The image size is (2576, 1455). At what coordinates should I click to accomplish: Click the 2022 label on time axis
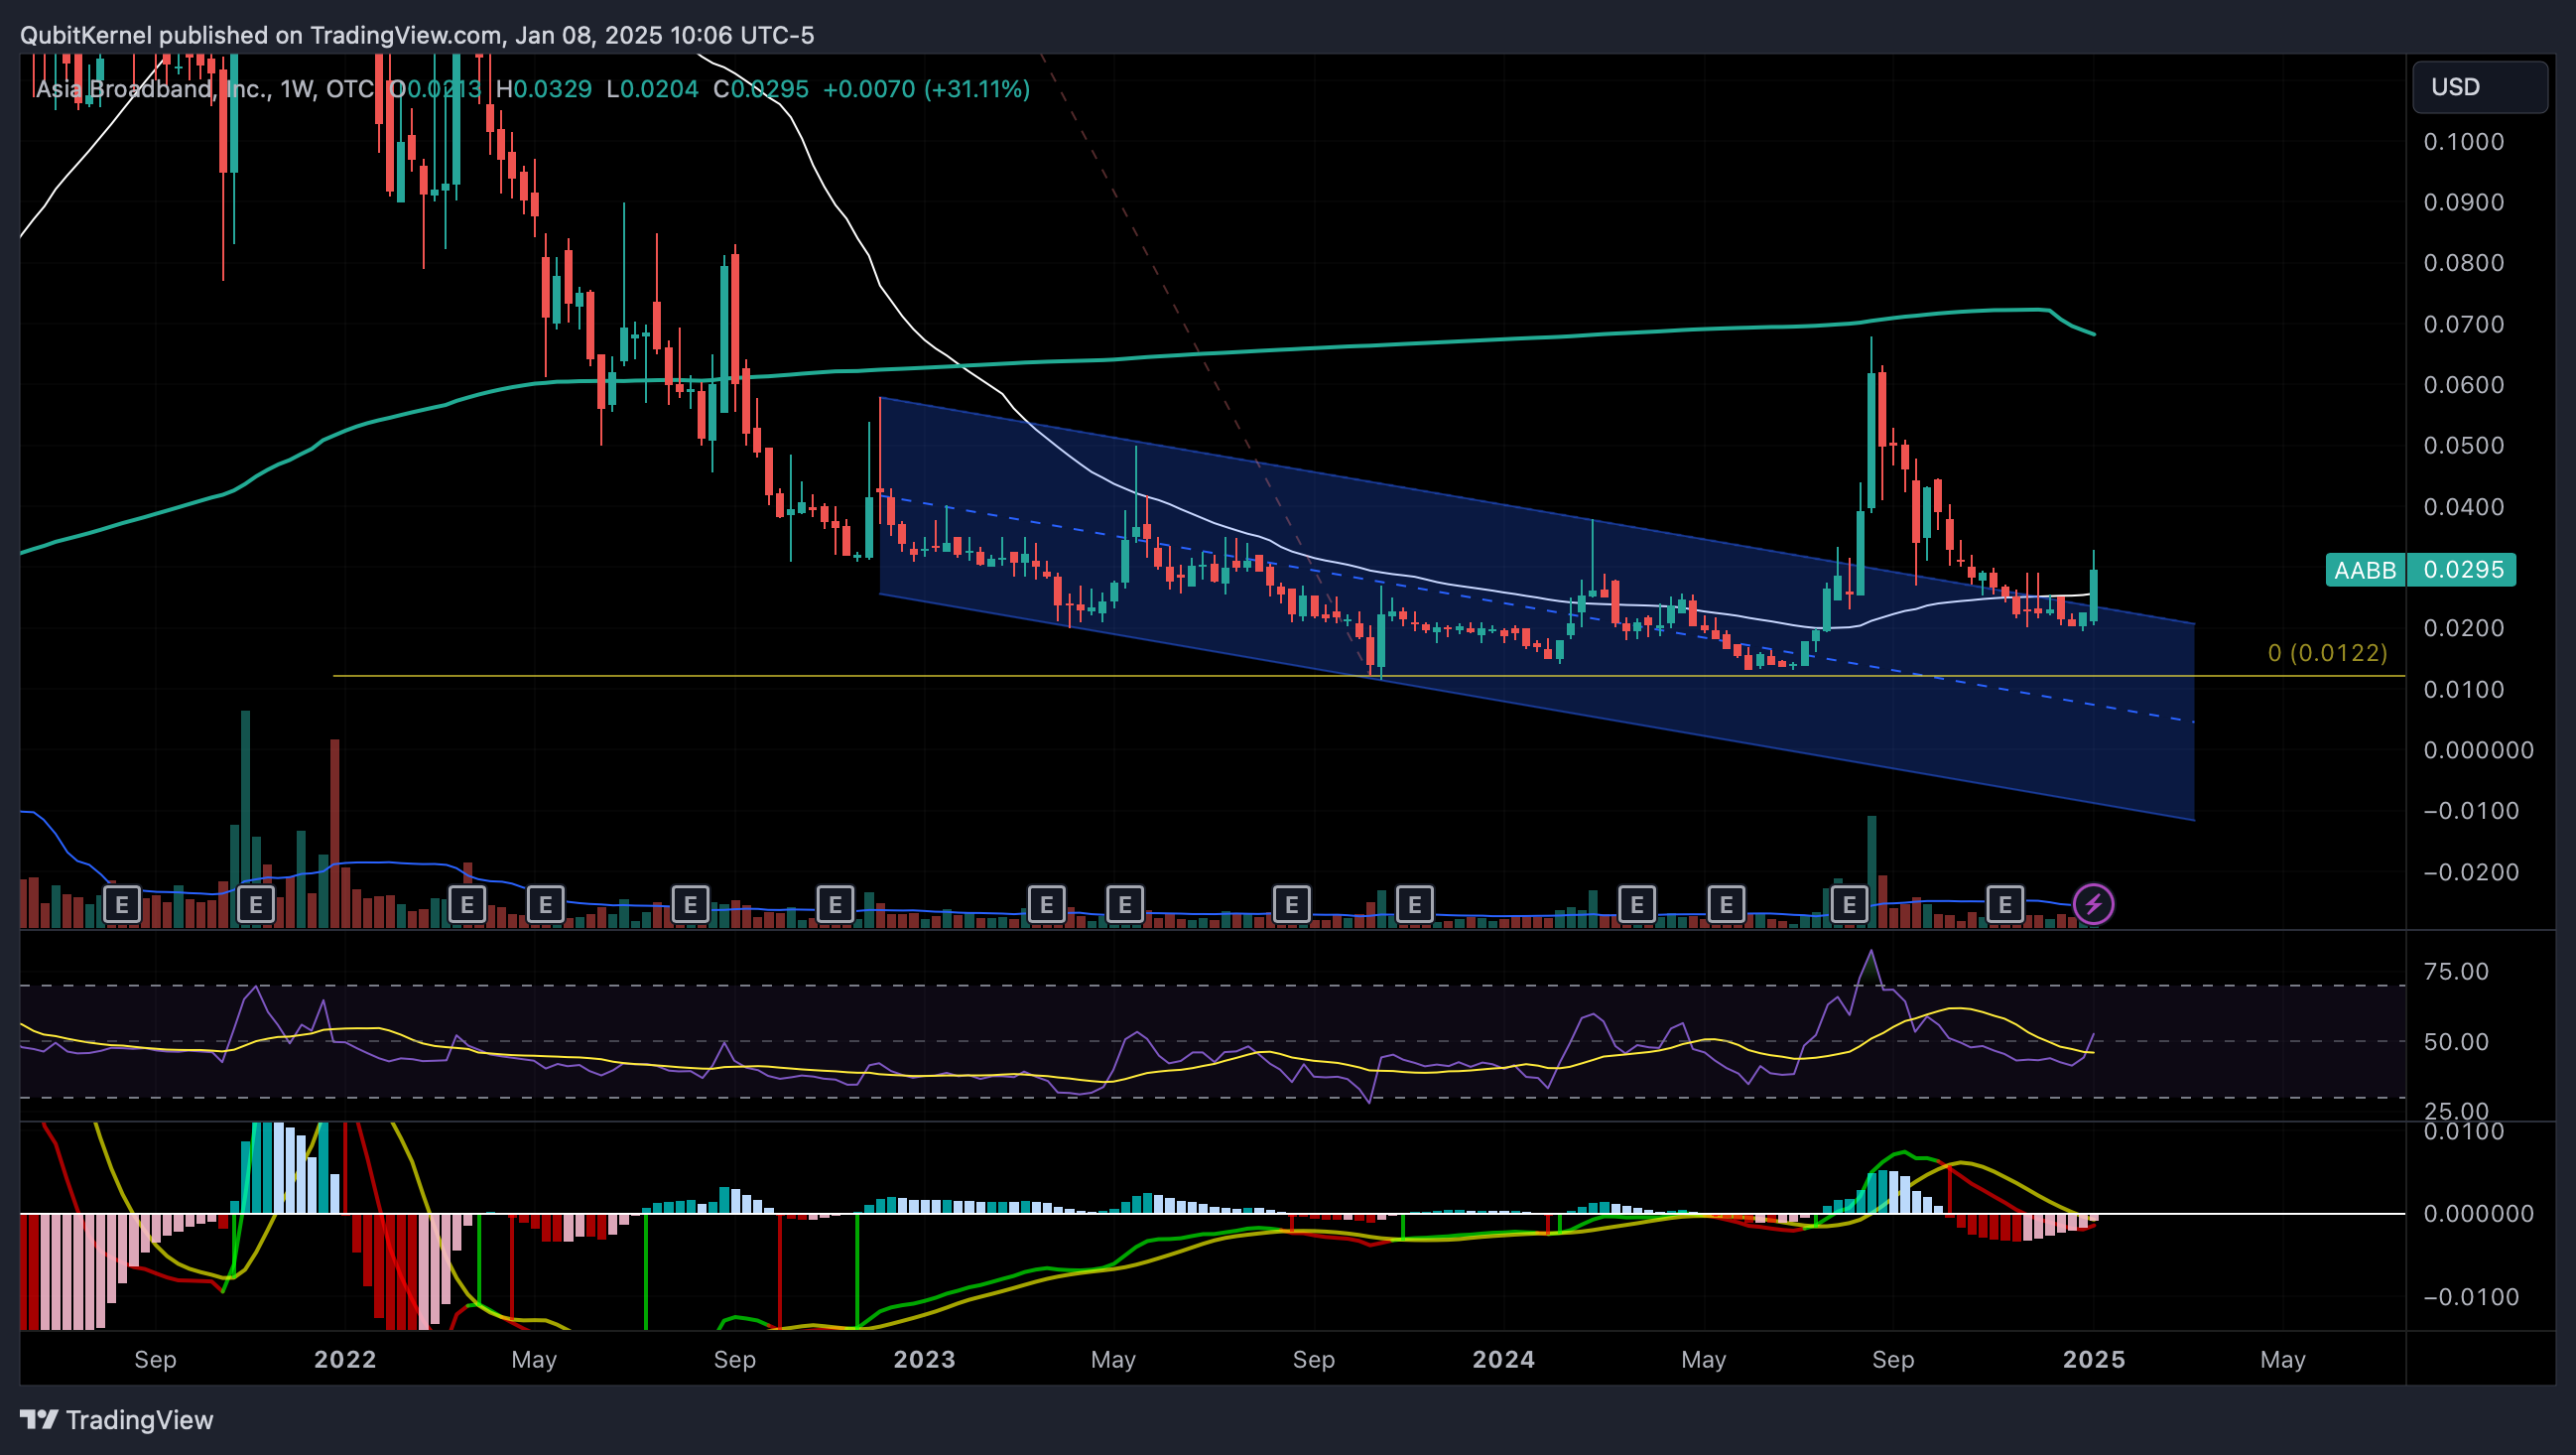coord(345,1360)
